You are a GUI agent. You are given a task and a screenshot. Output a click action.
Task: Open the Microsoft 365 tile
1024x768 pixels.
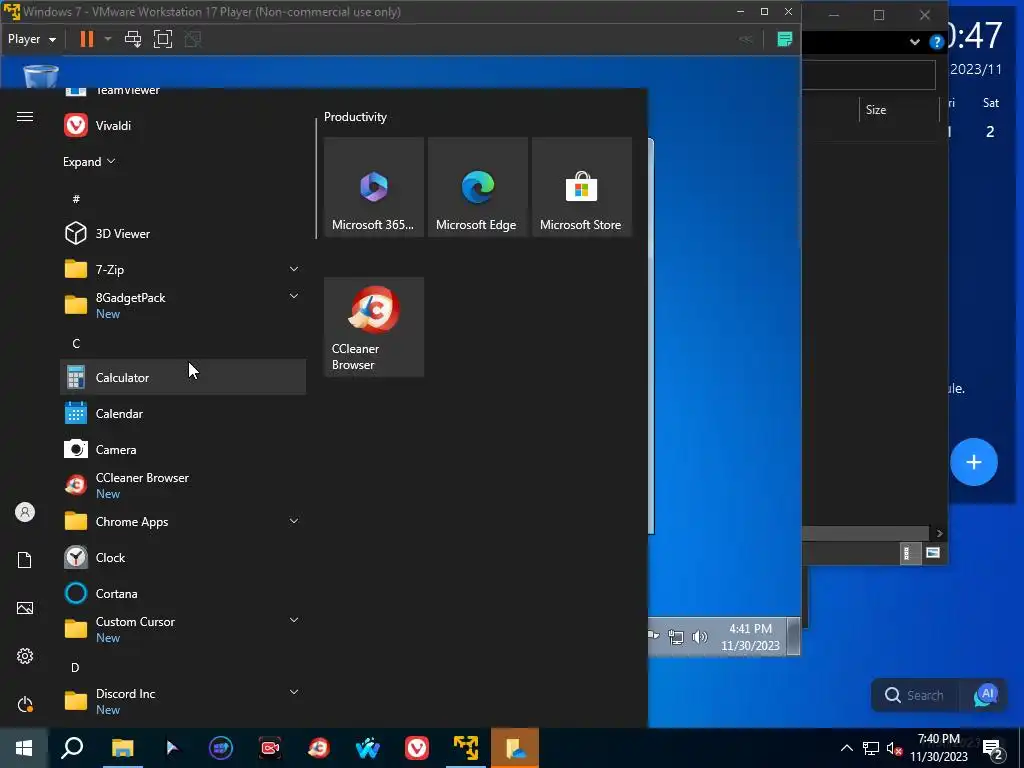pyautogui.click(x=374, y=187)
